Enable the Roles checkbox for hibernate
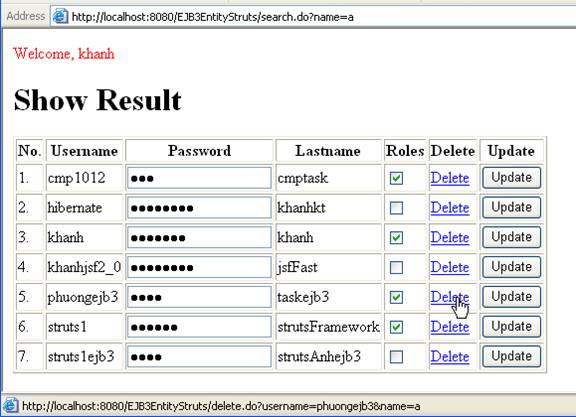Image resolution: width=576 pixels, height=417 pixels. [396, 208]
